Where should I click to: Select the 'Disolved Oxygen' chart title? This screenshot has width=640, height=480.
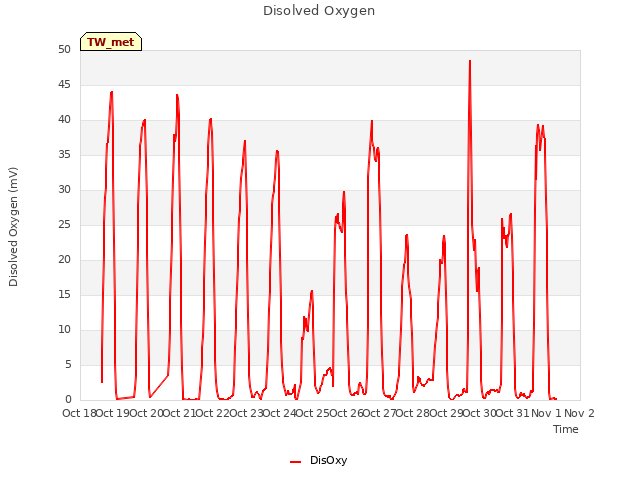coord(319,11)
